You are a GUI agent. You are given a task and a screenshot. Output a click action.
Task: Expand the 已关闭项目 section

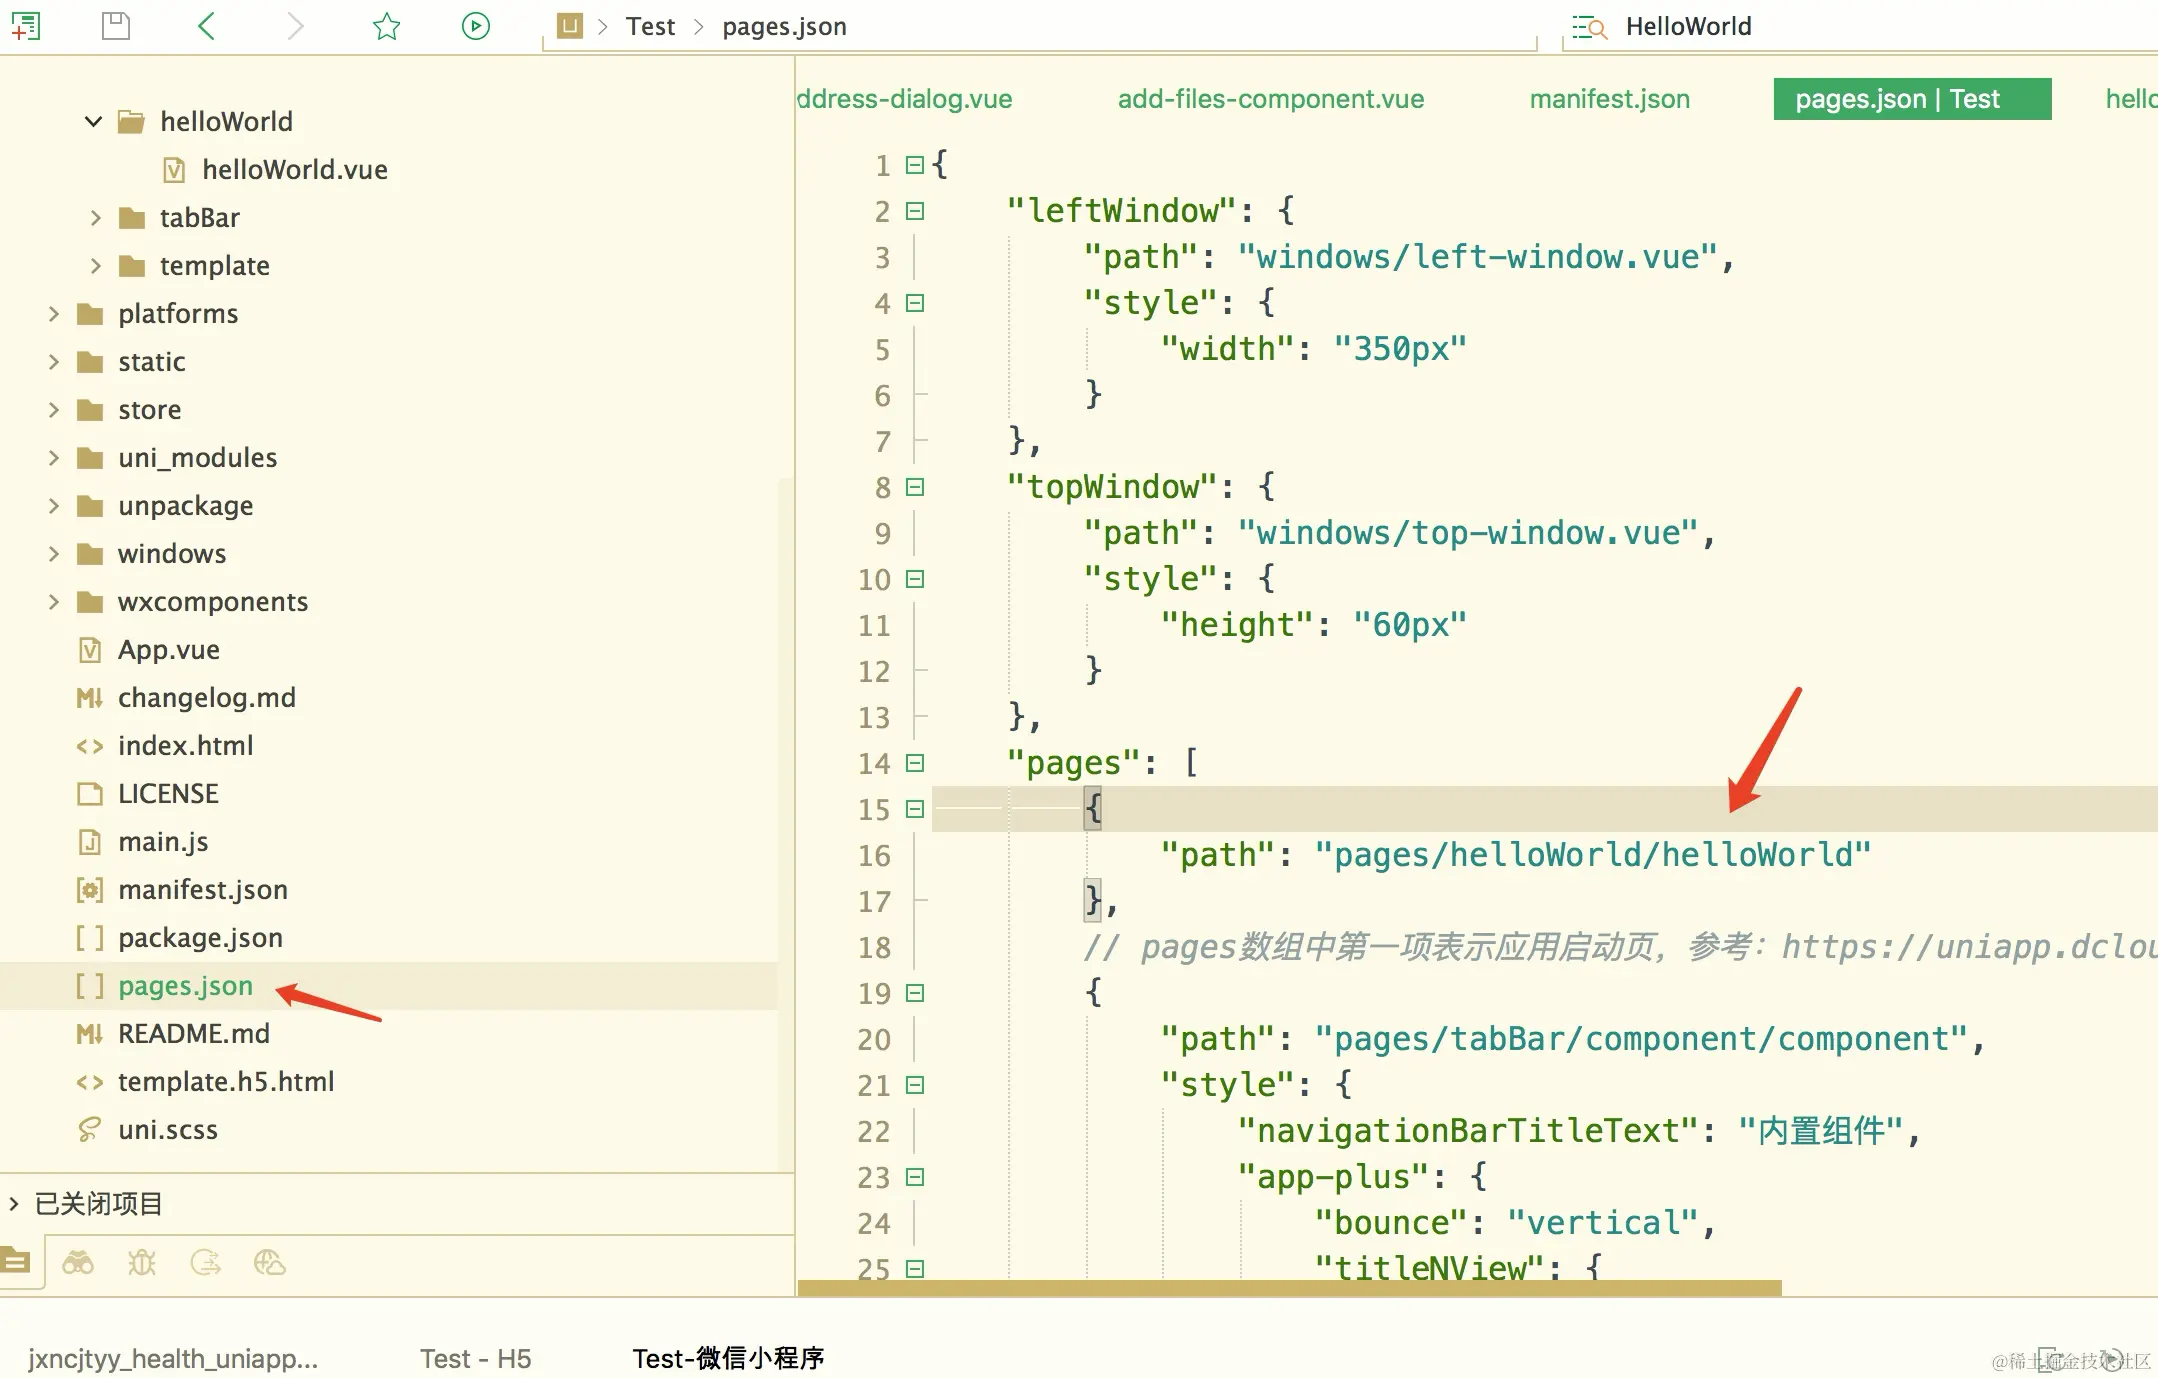[x=13, y=1203]
